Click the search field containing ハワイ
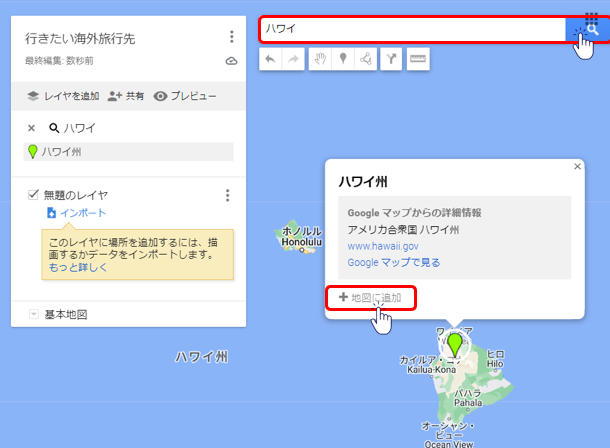 [x=412, y=29]
